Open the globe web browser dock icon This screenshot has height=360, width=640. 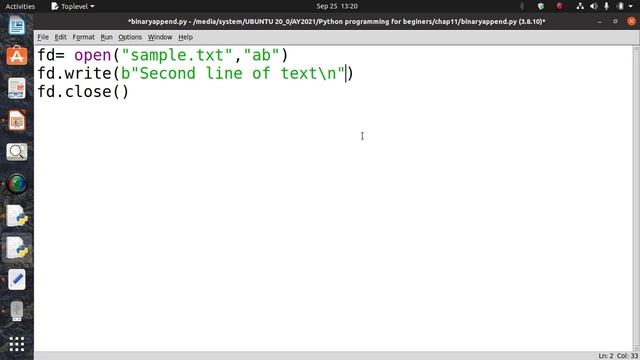pyautogui.click(x=17, y=184)
